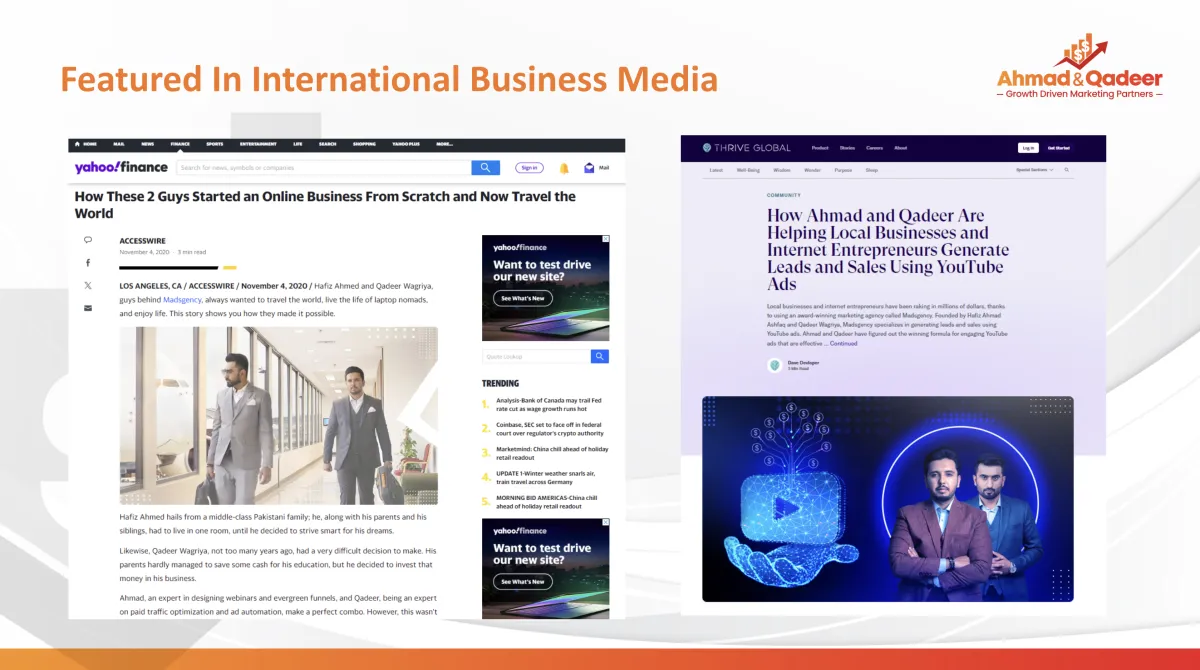
Task: Click the Yahoo Sign in button
Action: point(530,168)
